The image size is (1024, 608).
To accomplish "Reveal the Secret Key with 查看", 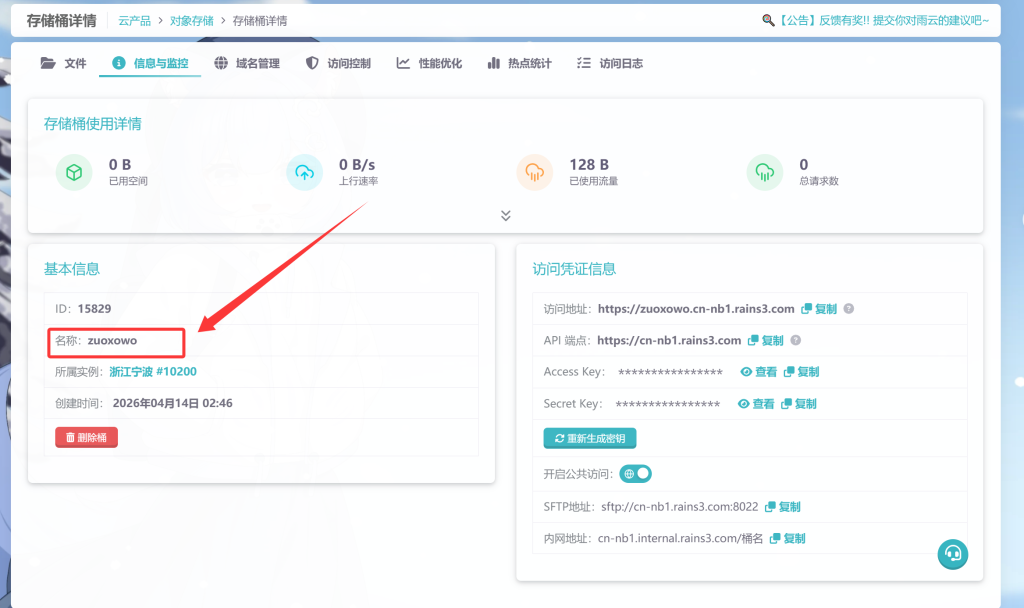I will pos(756,404).
